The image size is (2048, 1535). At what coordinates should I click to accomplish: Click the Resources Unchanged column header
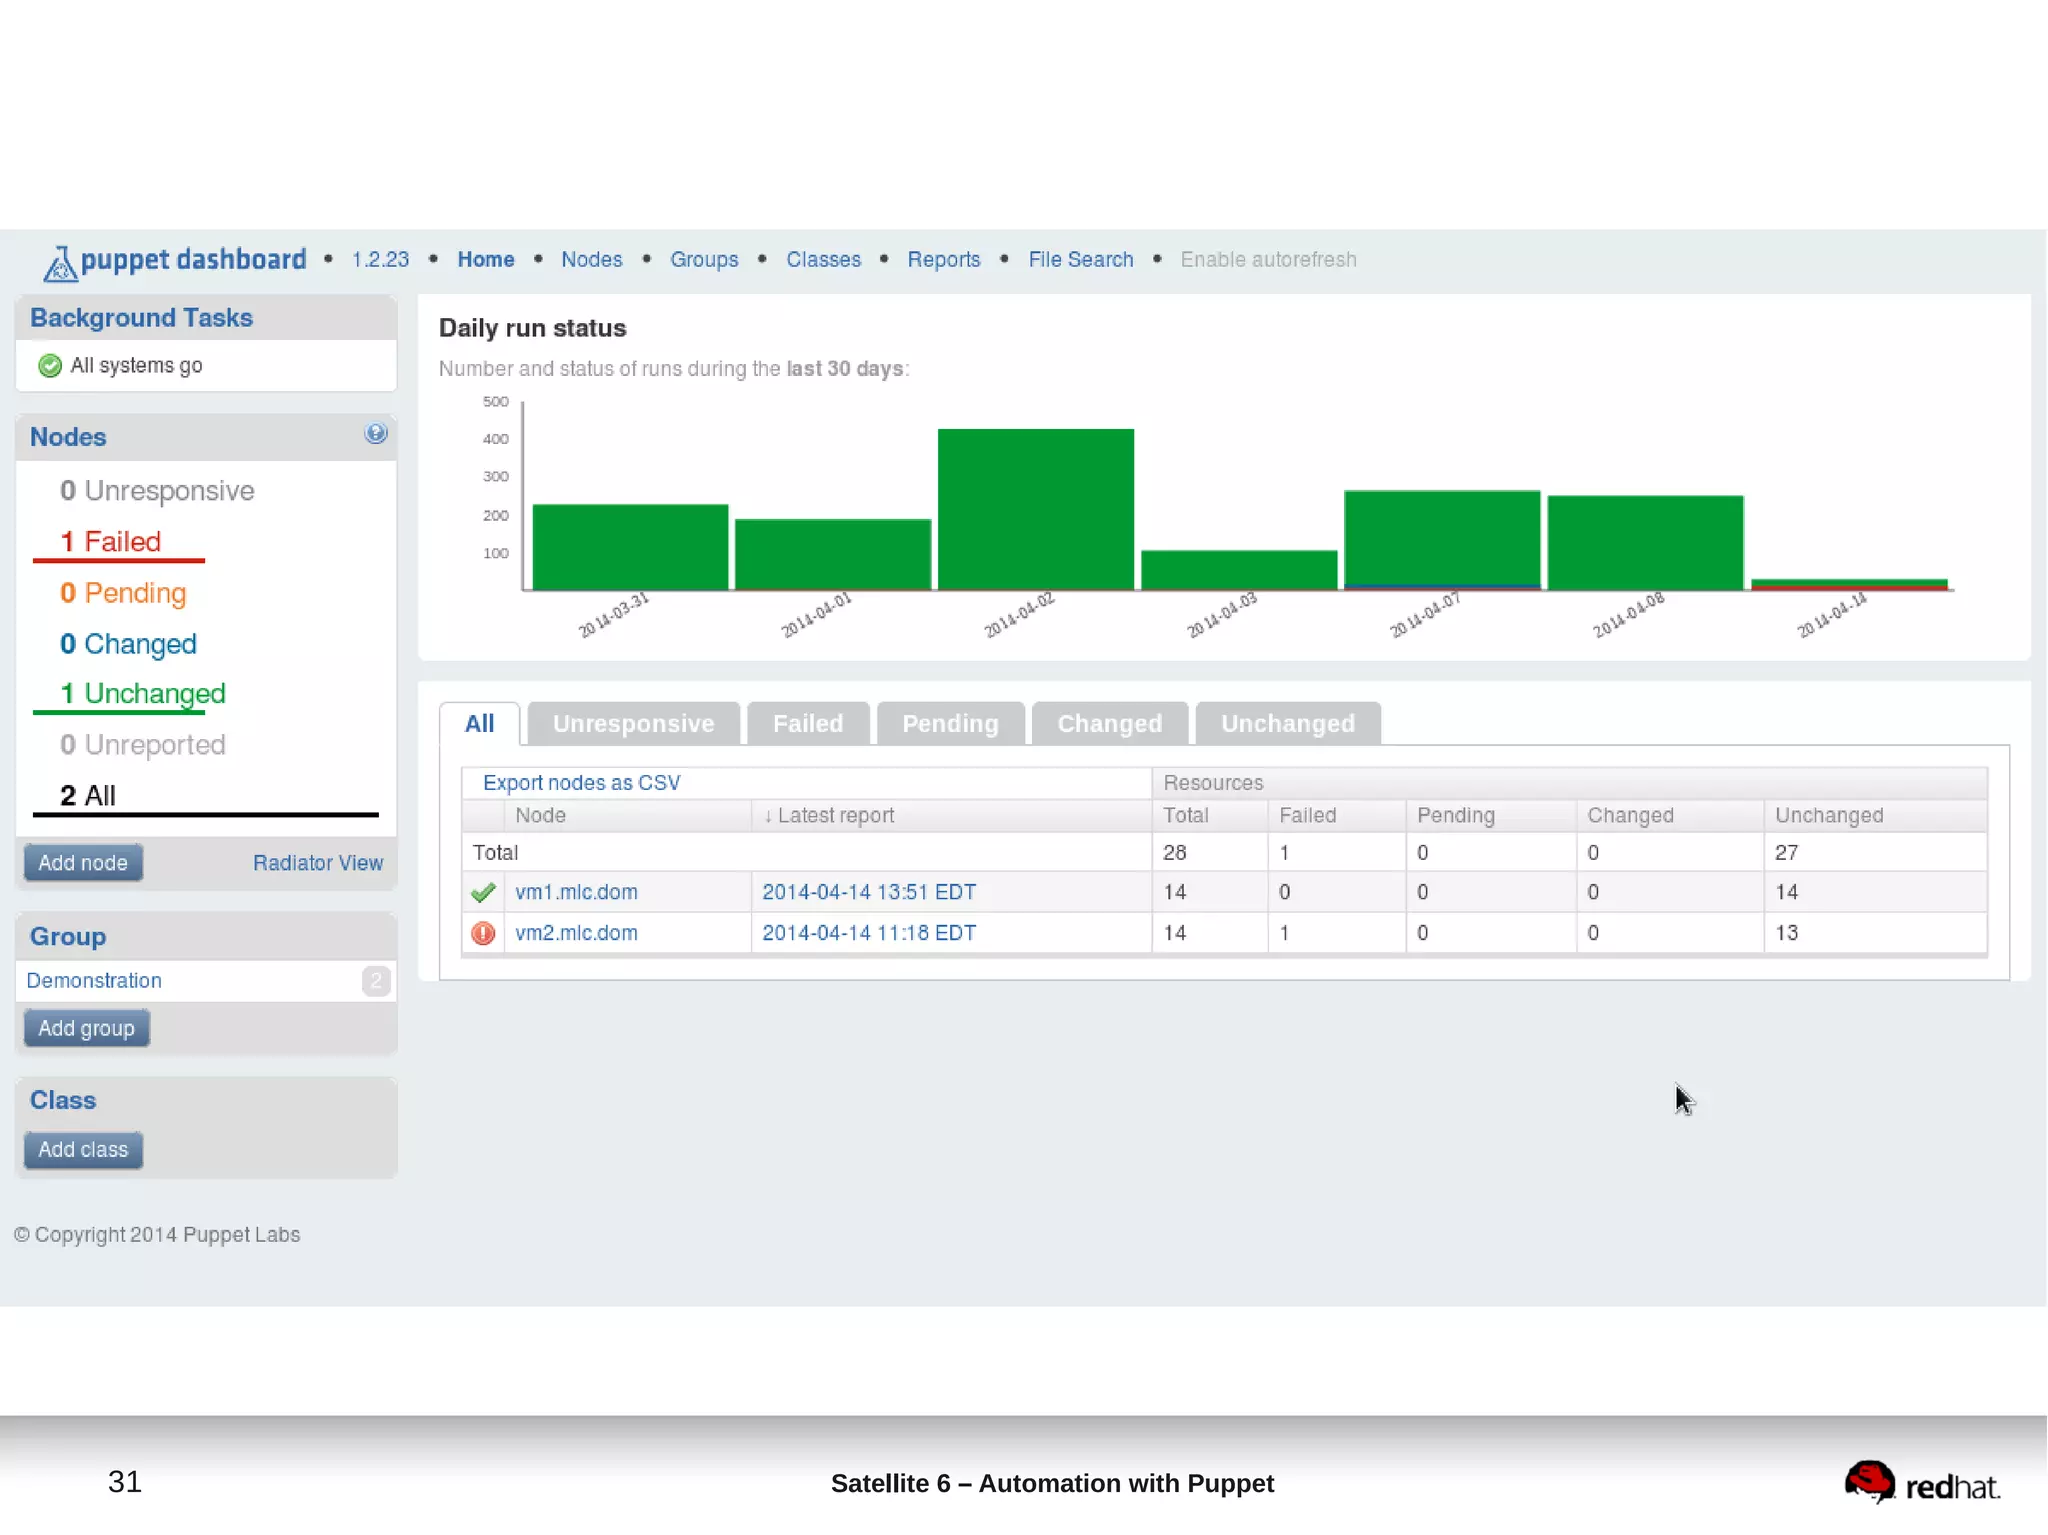pos(1829,816)
